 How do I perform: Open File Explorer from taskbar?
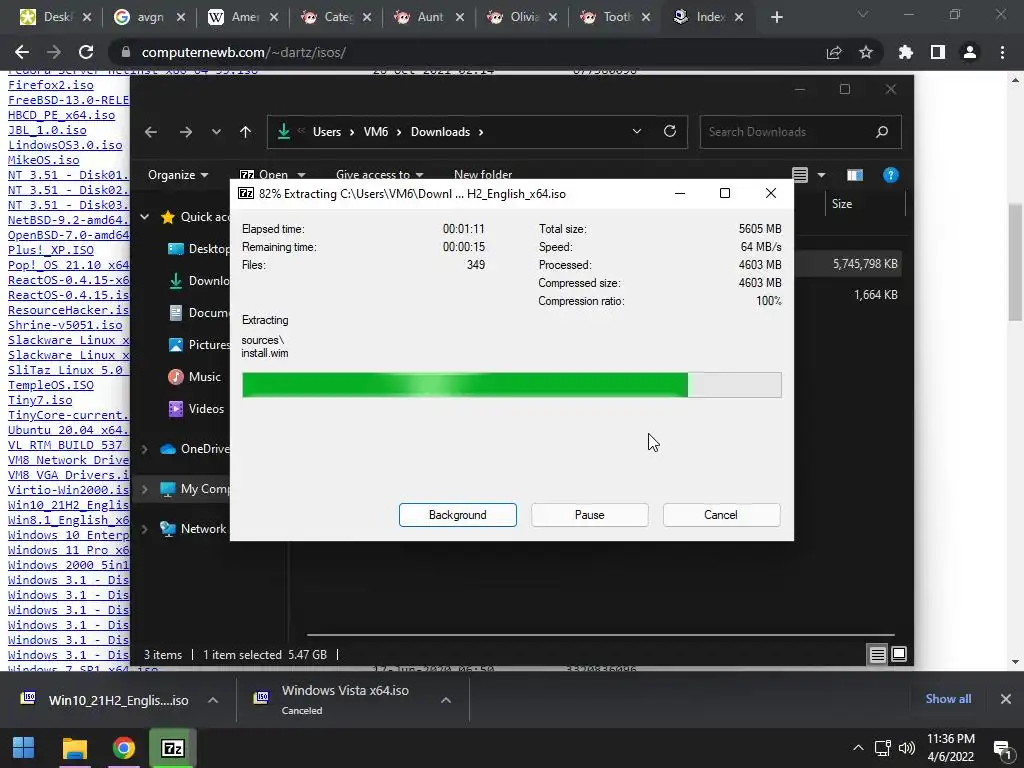[74, 748]
